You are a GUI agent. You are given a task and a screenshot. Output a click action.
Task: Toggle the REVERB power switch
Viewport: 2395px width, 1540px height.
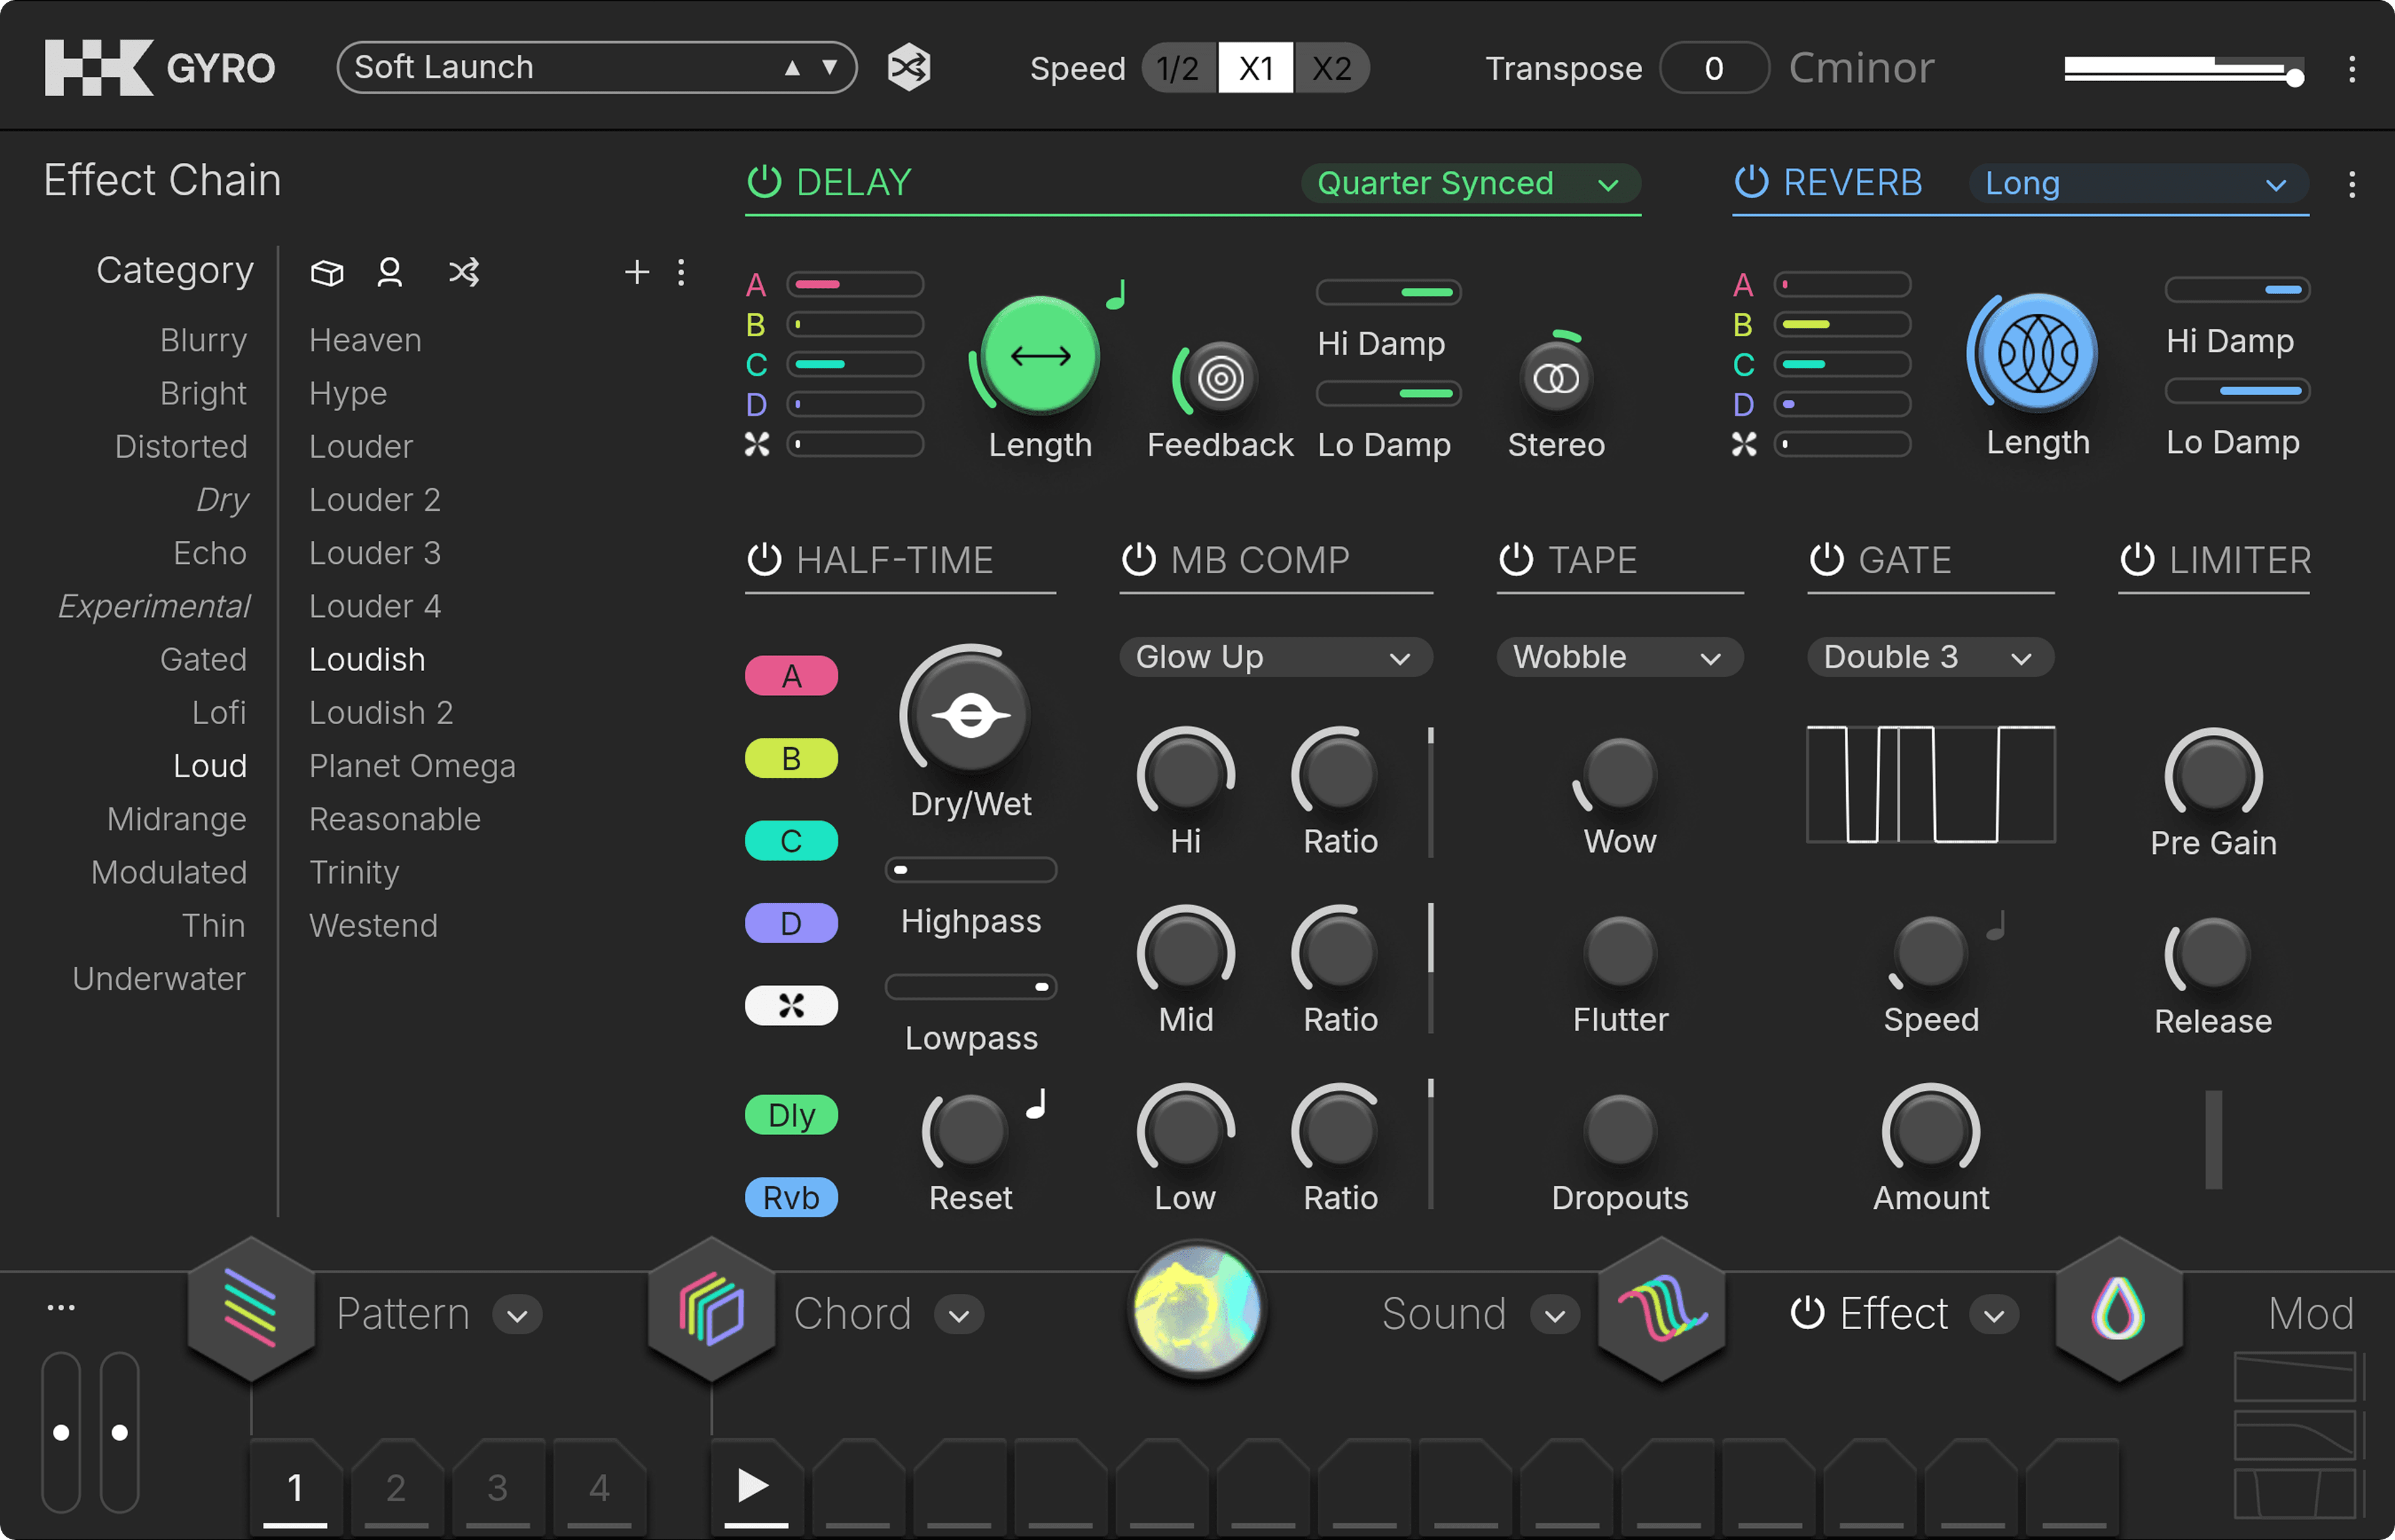click(1751, 182)
